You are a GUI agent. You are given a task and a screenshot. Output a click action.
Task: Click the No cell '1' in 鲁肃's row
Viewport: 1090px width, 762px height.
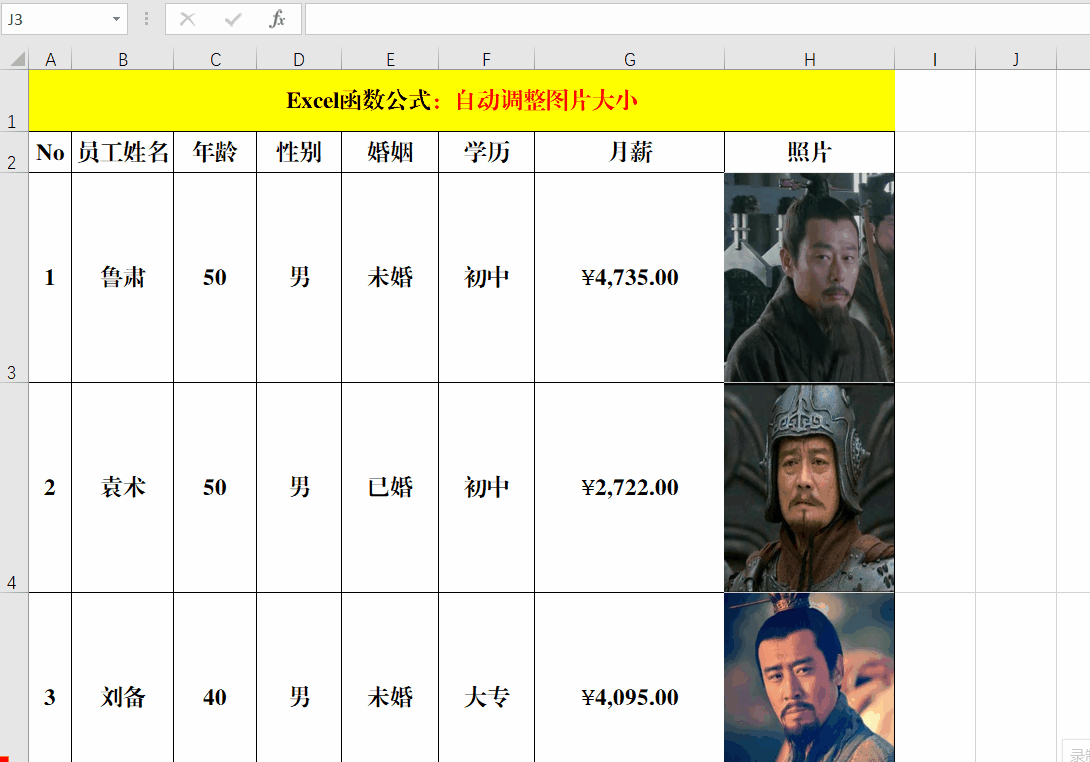coord(50,277)
